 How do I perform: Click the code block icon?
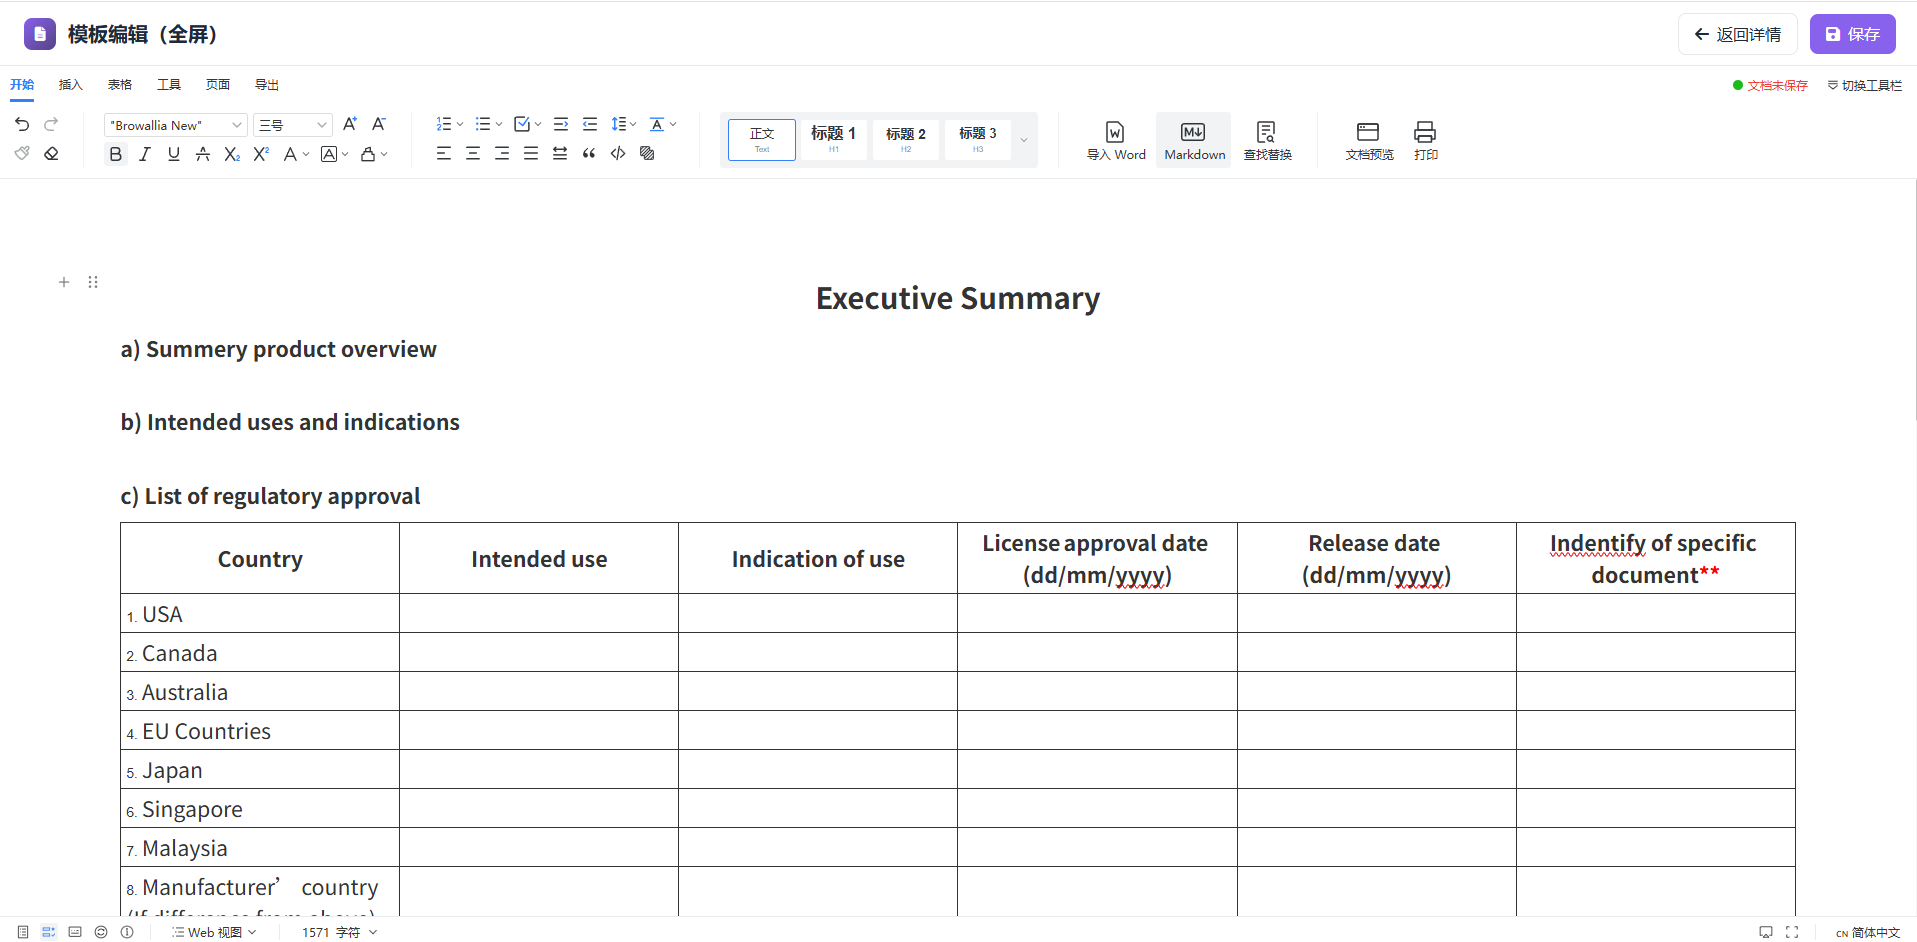[x=618, y=154]
